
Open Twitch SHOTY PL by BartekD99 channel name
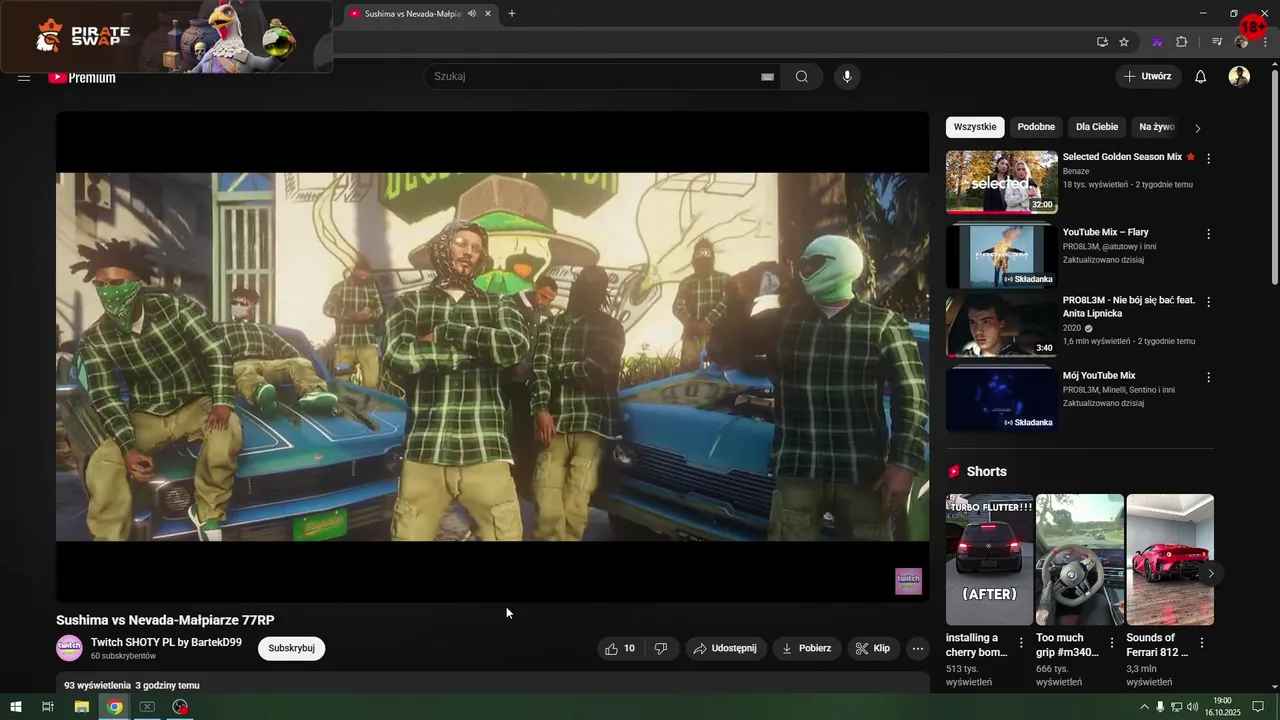[166, 642]
